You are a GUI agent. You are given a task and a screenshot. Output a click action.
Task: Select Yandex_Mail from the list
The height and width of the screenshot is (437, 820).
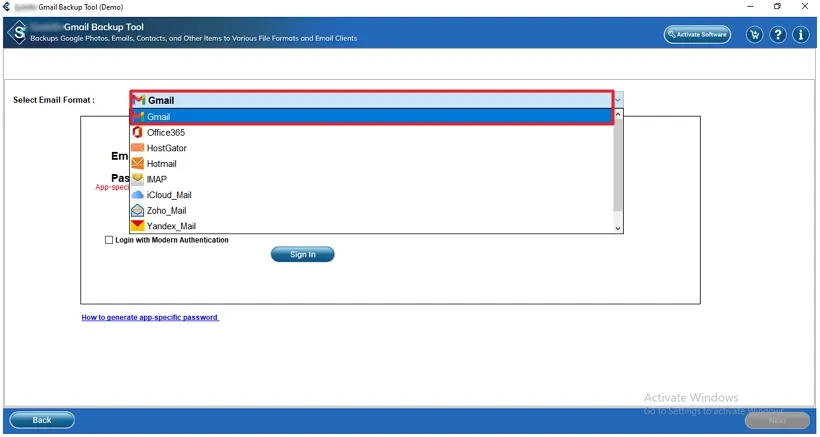(372, 226)
